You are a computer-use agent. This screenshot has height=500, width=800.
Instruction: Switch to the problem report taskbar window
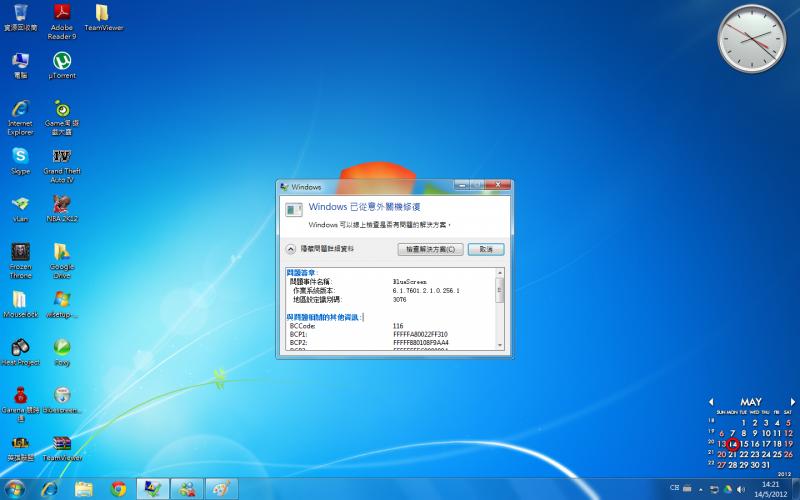click(x=153, y=489)
